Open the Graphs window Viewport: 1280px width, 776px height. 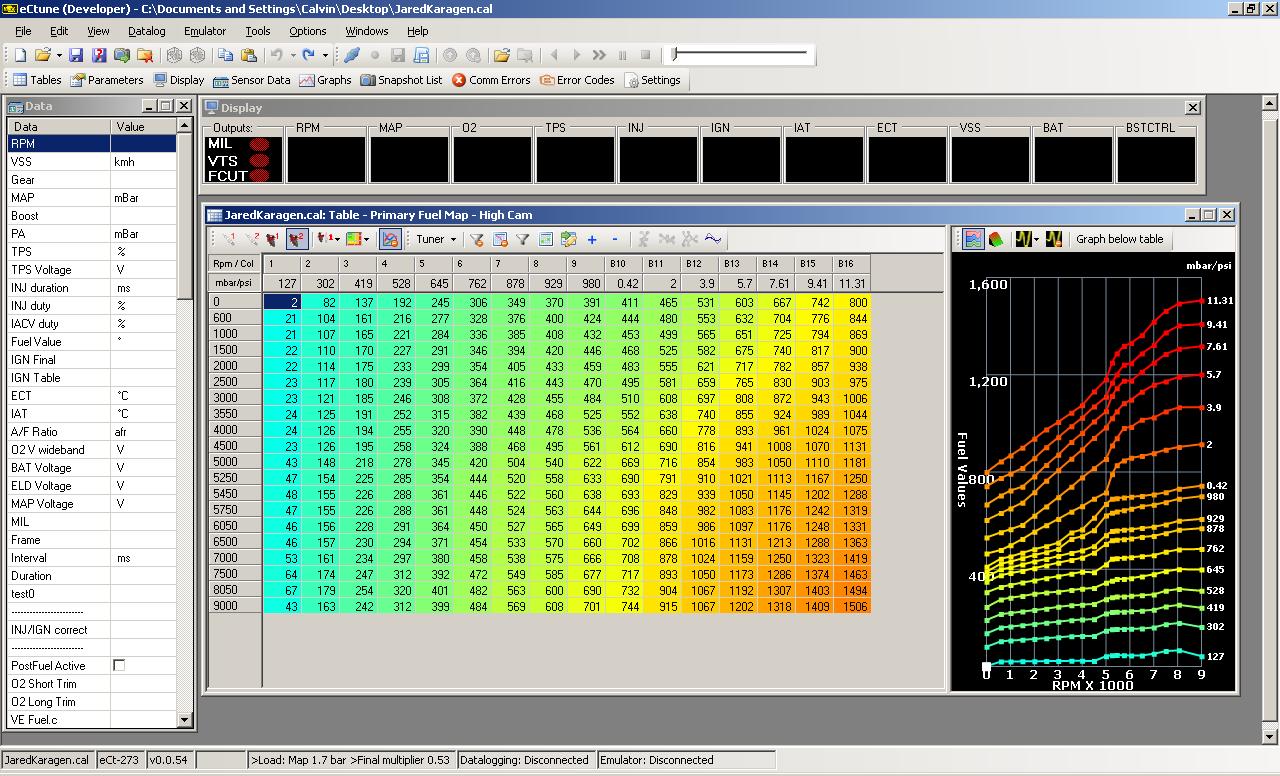[326, 80]
